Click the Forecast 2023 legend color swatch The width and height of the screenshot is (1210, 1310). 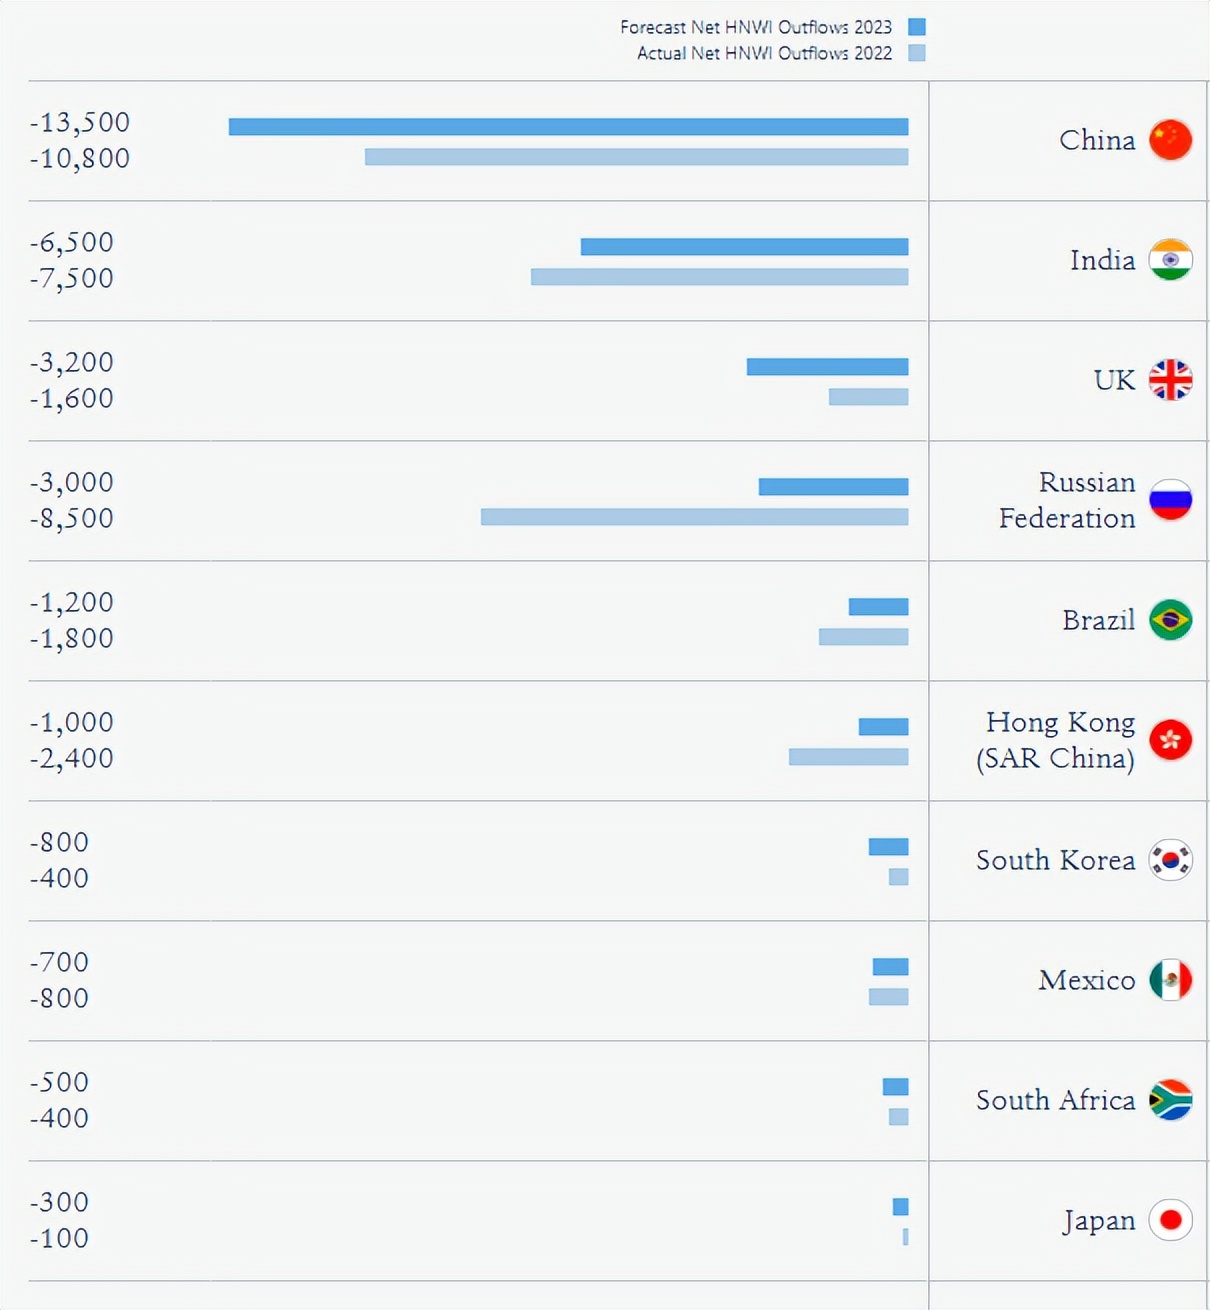pos(916,27)
